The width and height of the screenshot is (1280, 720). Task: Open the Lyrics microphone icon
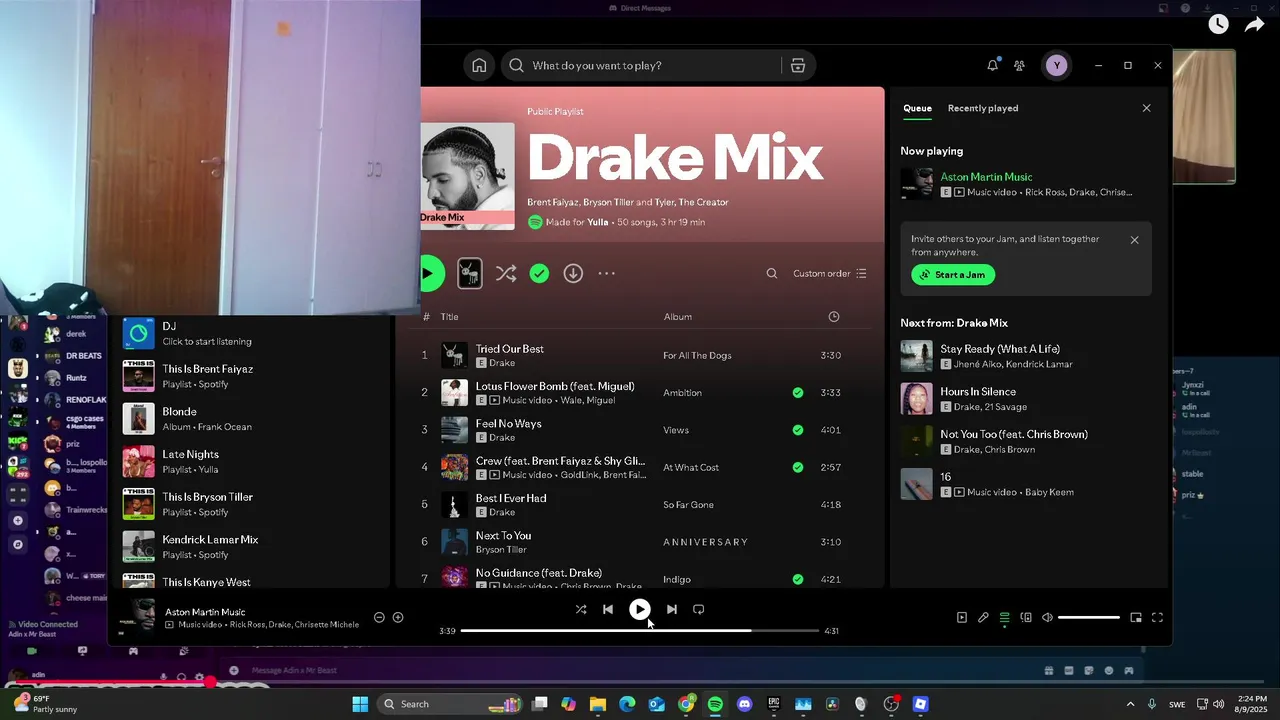983,618
